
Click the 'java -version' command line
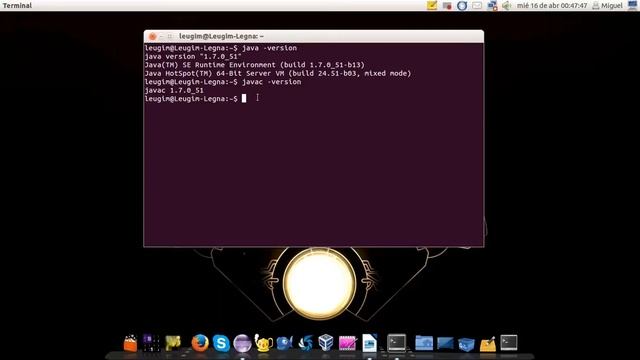(220, 48)
